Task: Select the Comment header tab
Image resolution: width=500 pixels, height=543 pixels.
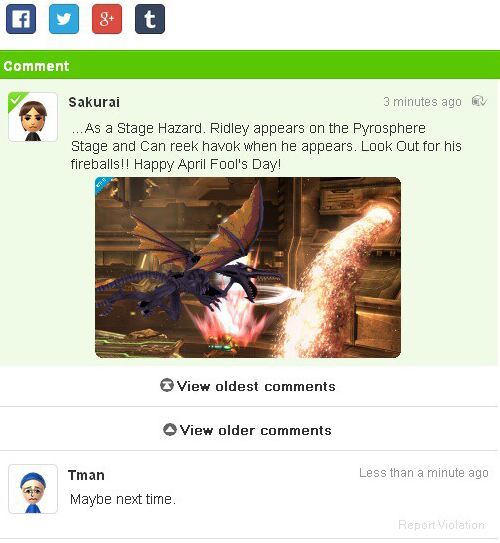Action: [36, 66]
